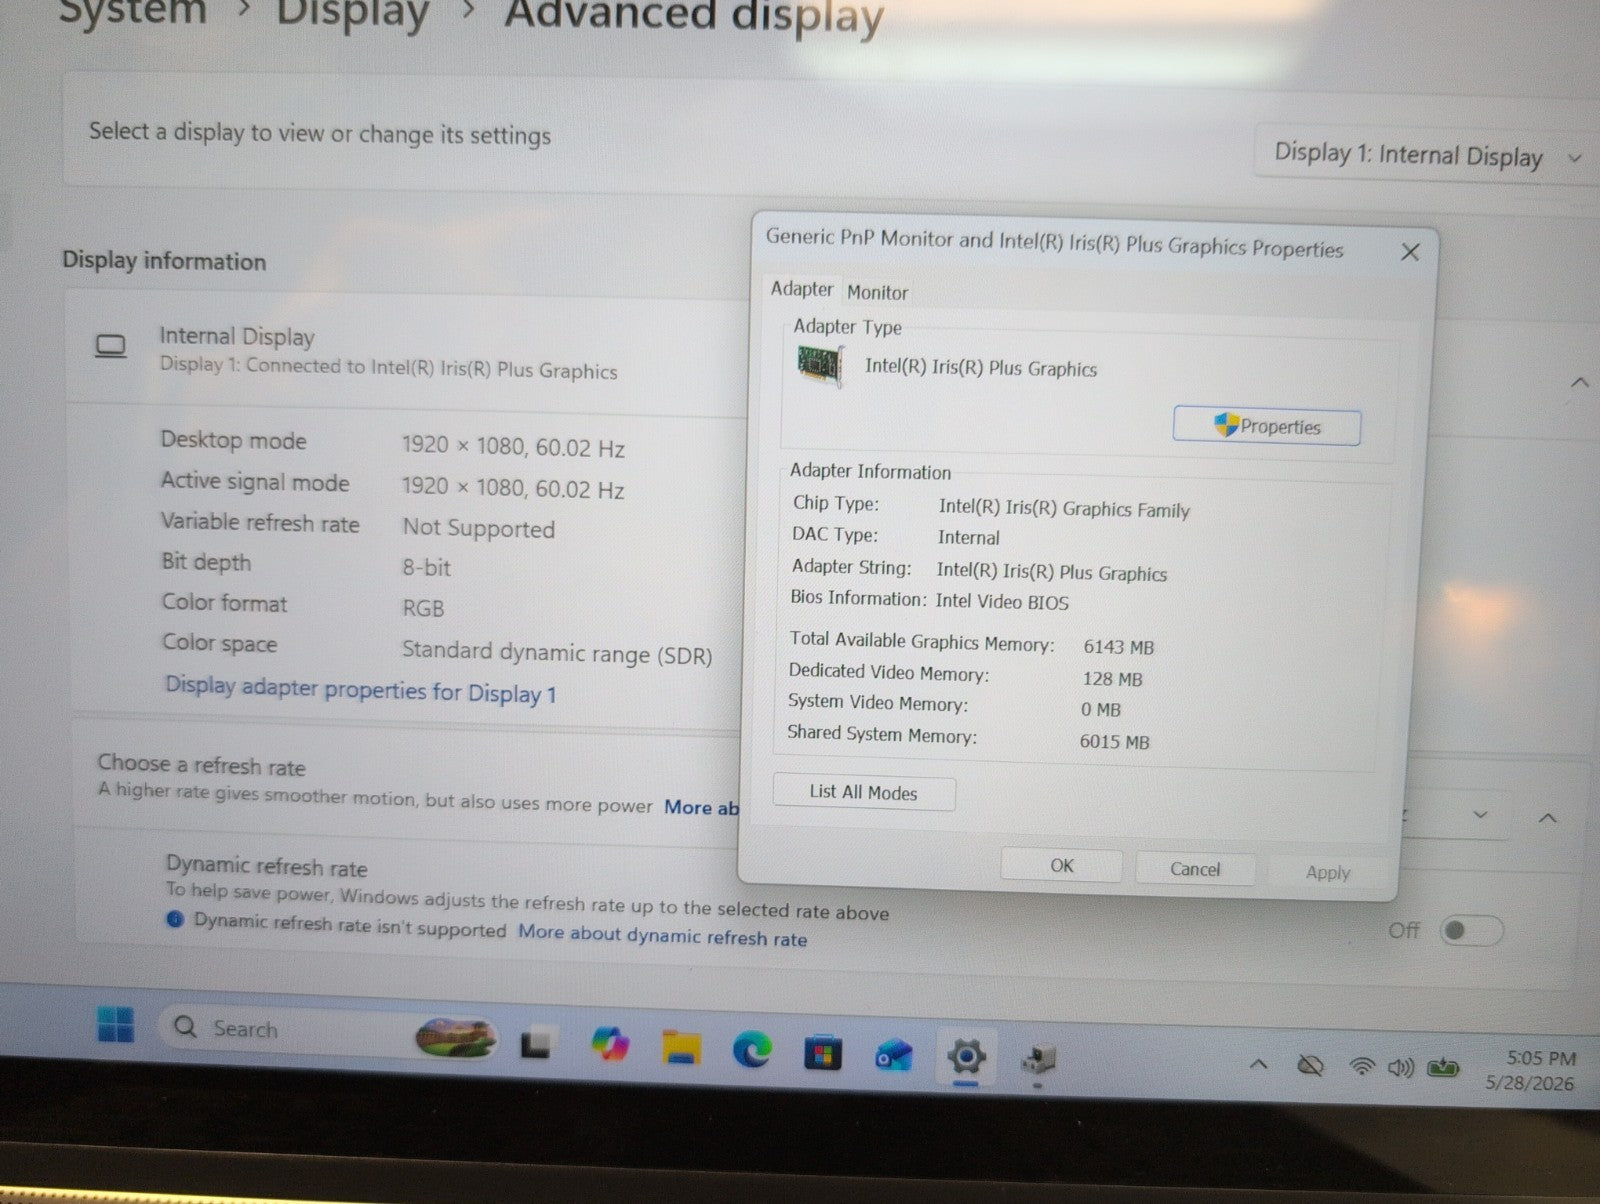This screenshot has width=1600, height=1204.
Task: Confirm the dialog with OK
Action: 1061,865
